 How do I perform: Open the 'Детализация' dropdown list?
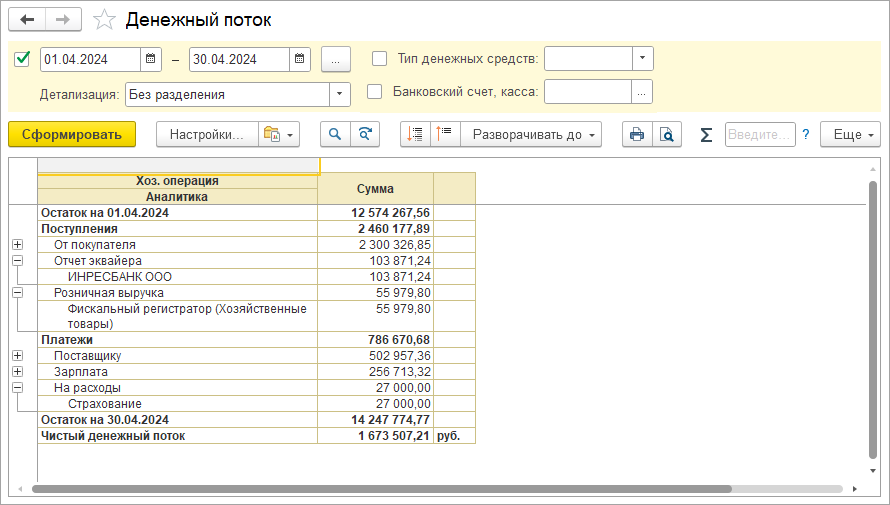pos(340,94)
